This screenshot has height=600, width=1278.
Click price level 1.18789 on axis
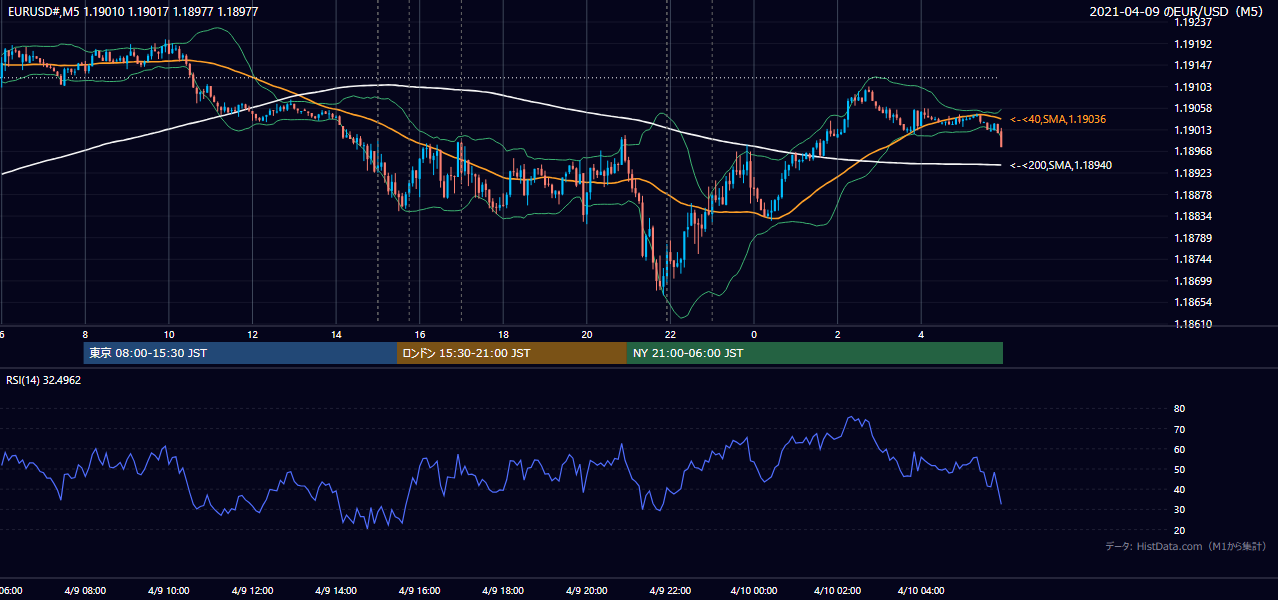click(x=1194, y=238)
